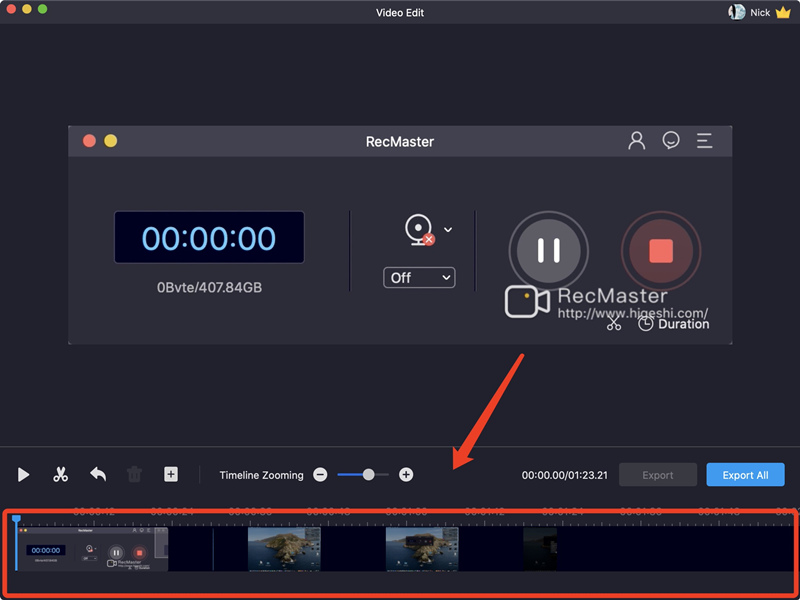Open the Nick user profile avatar
Screen dimensions: 800x600
[736, 12]
